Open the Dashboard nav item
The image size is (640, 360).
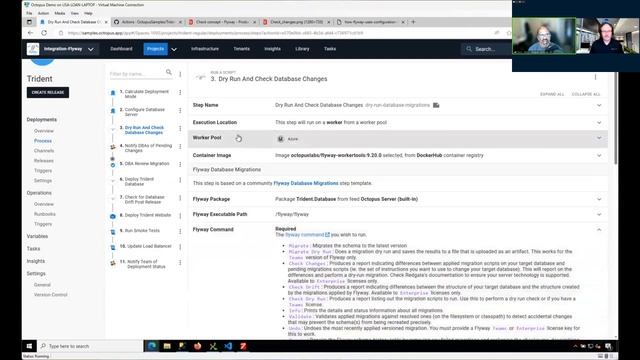pyautogui.click(x=121, y=49)
